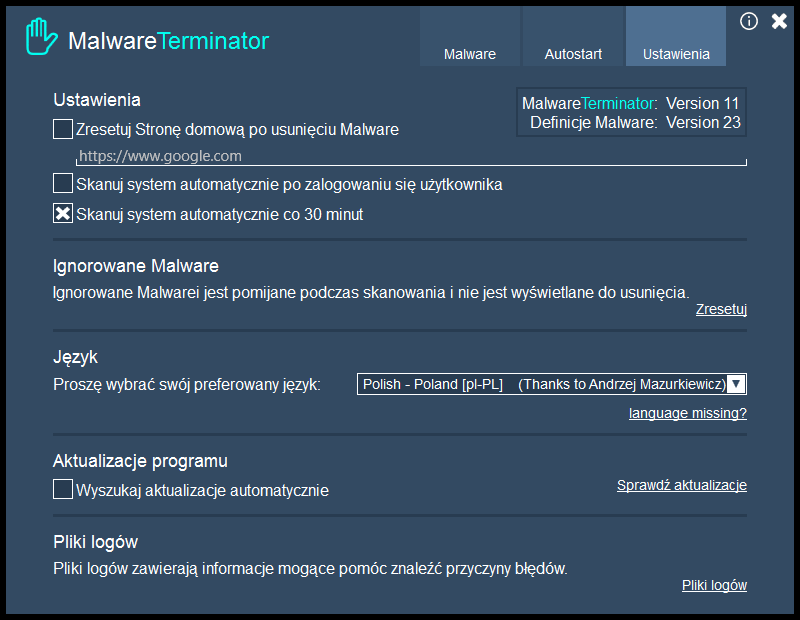This screenshot has height=620, width=800.
Task: Click Sprawdź aktualizacje link
Action: [x=682, y=485]
